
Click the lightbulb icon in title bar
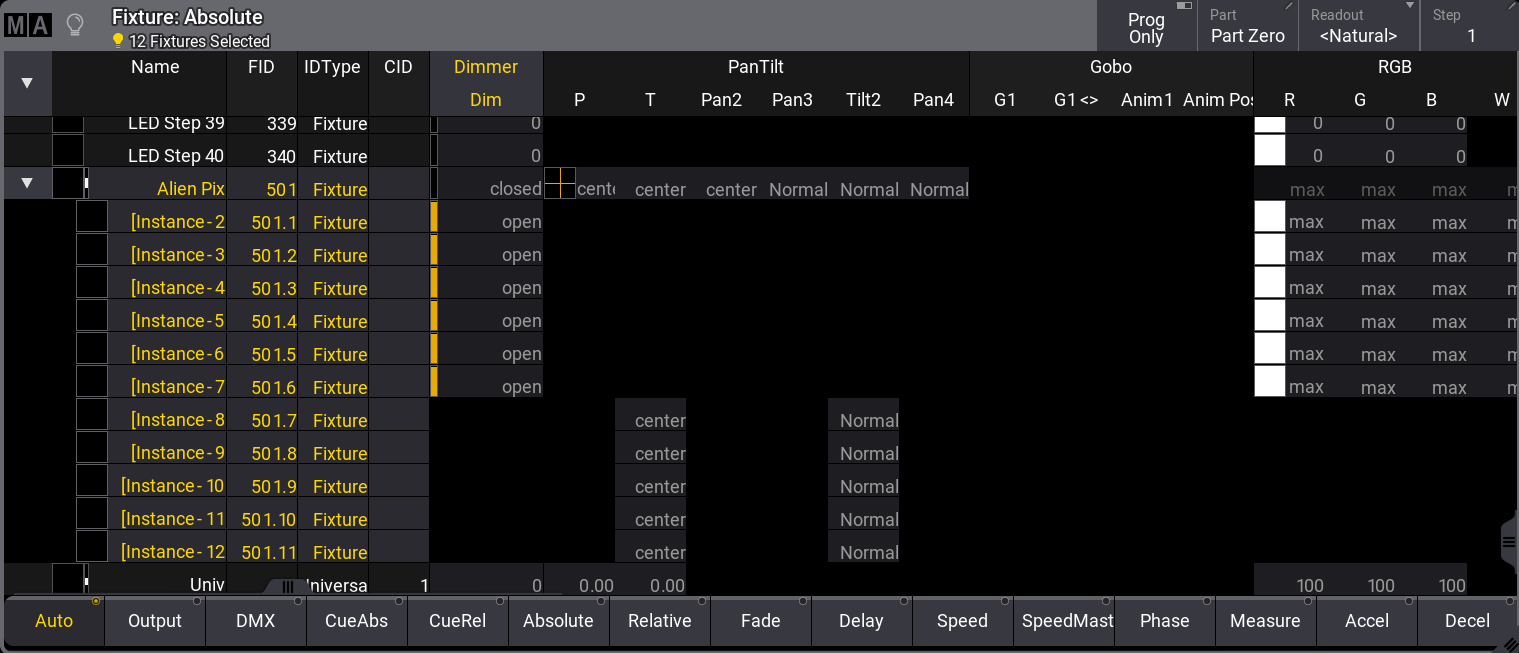[74, 25]
